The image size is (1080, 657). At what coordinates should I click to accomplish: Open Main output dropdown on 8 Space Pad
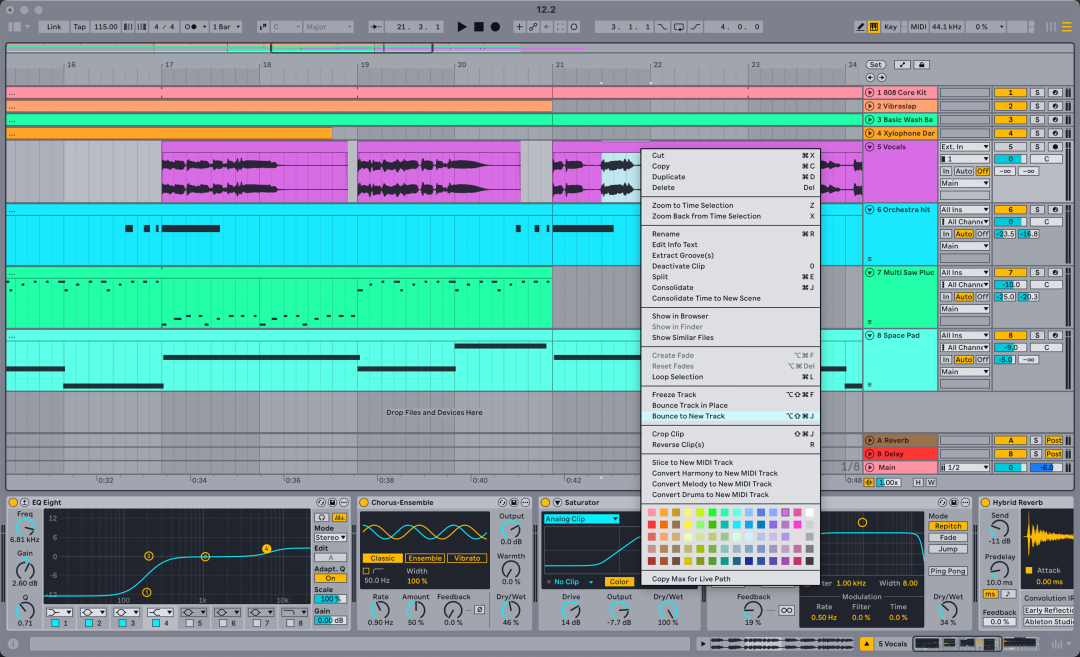tap(964, 372)
